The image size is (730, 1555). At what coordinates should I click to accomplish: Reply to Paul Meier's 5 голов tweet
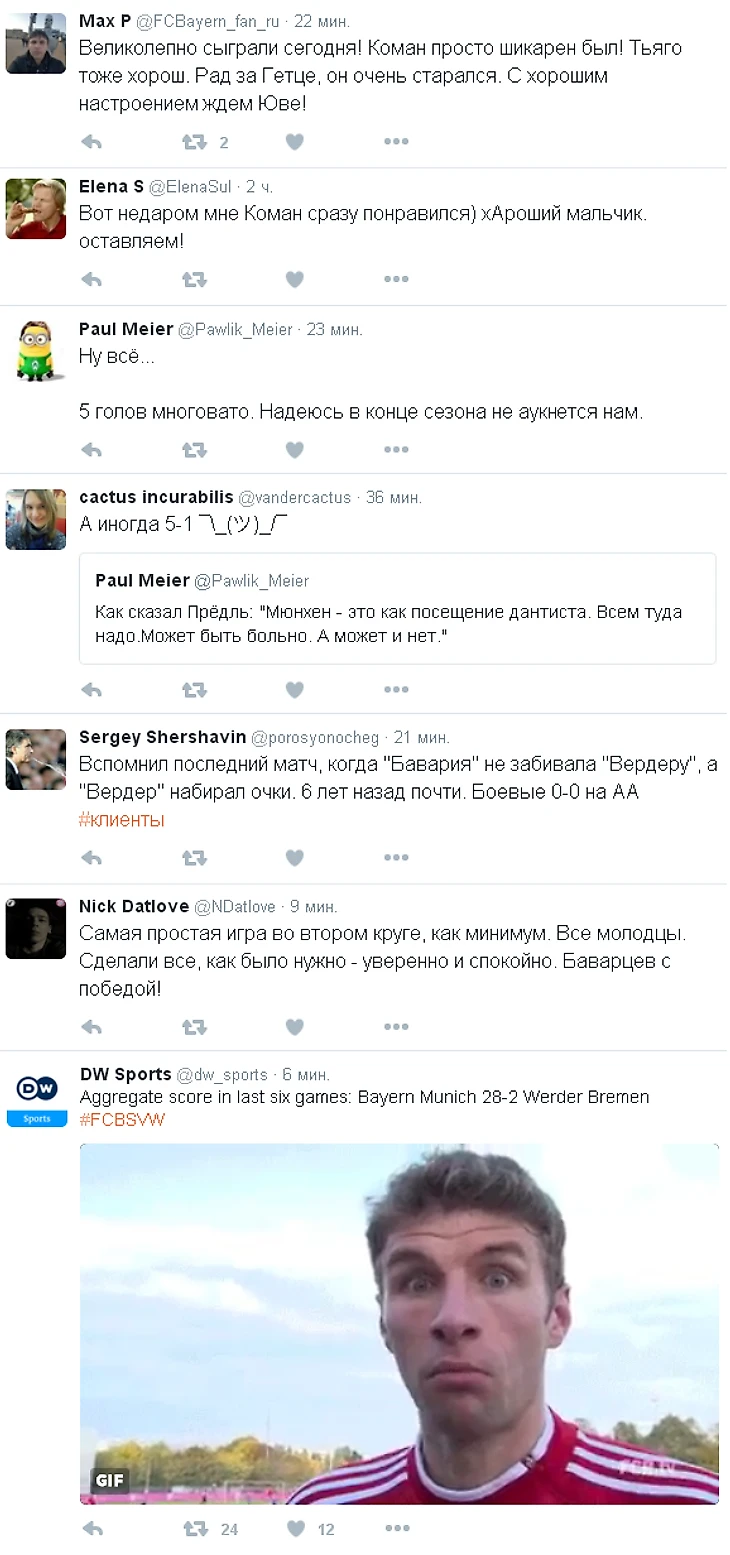(92, 450)
